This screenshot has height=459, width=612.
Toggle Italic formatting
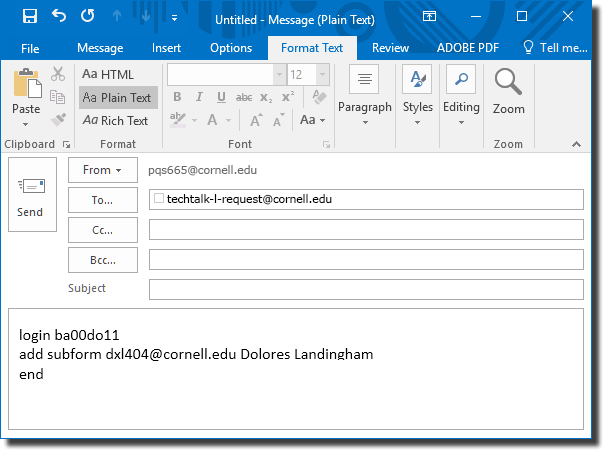click(x=199, y=97)
